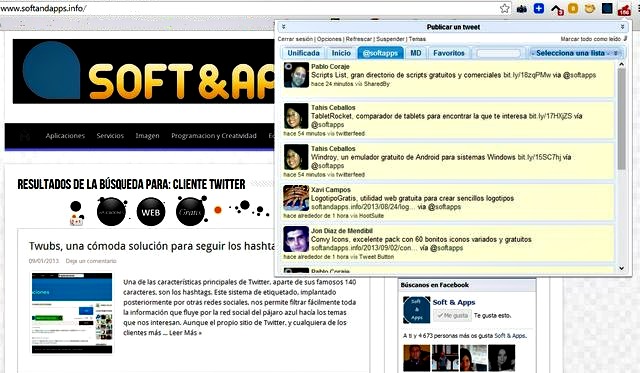This screenshot has height=373, width=640.
Task: Click Leer Más link
Action: coord(185,333)
